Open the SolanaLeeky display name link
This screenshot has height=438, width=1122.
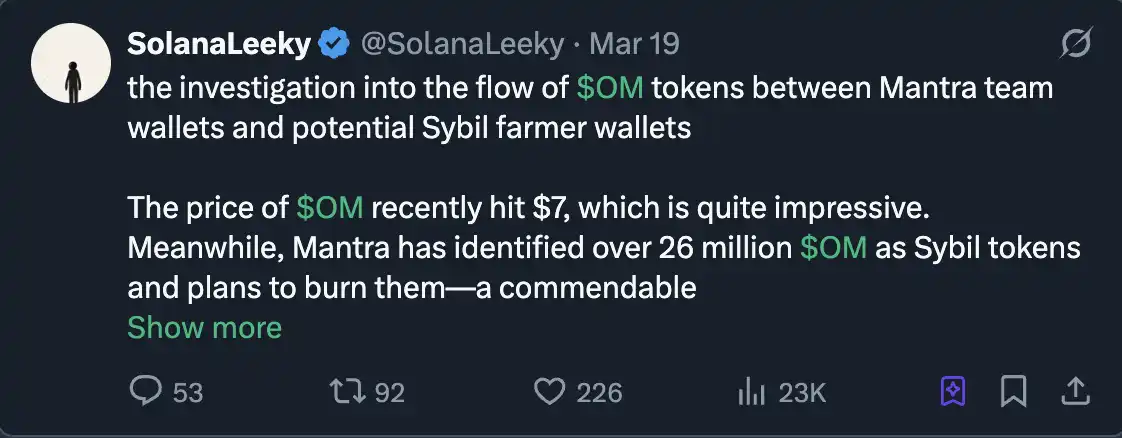(220, 44)
